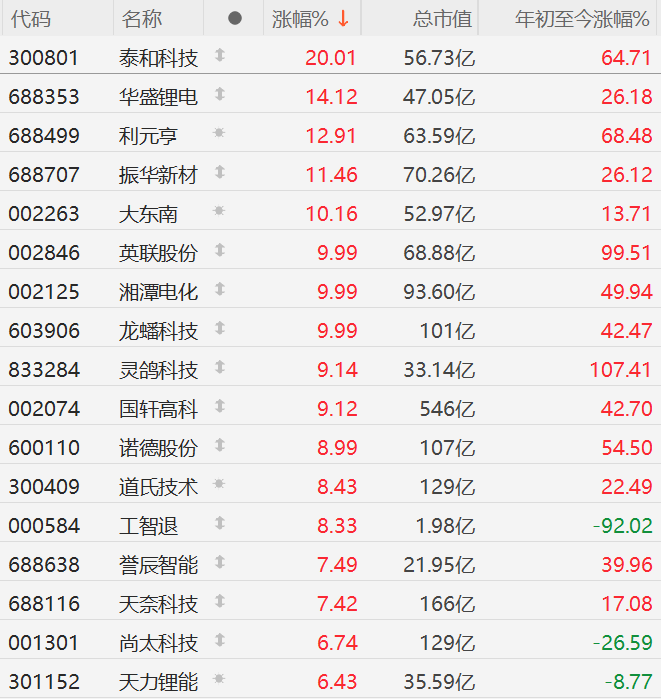This screenshot has width=661, height=699.
Task: Select stock name 天力锂能
Action: tap(158, 682)
